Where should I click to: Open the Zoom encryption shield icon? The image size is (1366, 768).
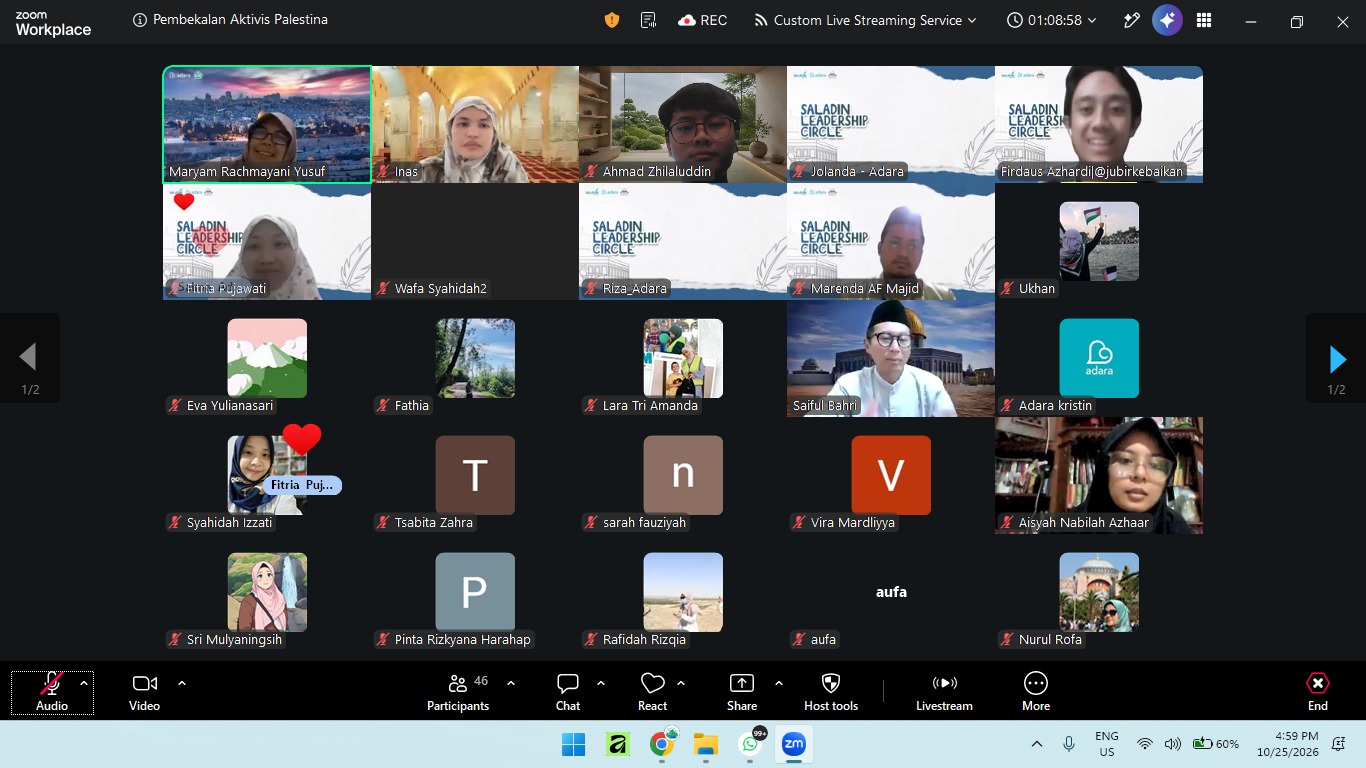click(612, 20)
